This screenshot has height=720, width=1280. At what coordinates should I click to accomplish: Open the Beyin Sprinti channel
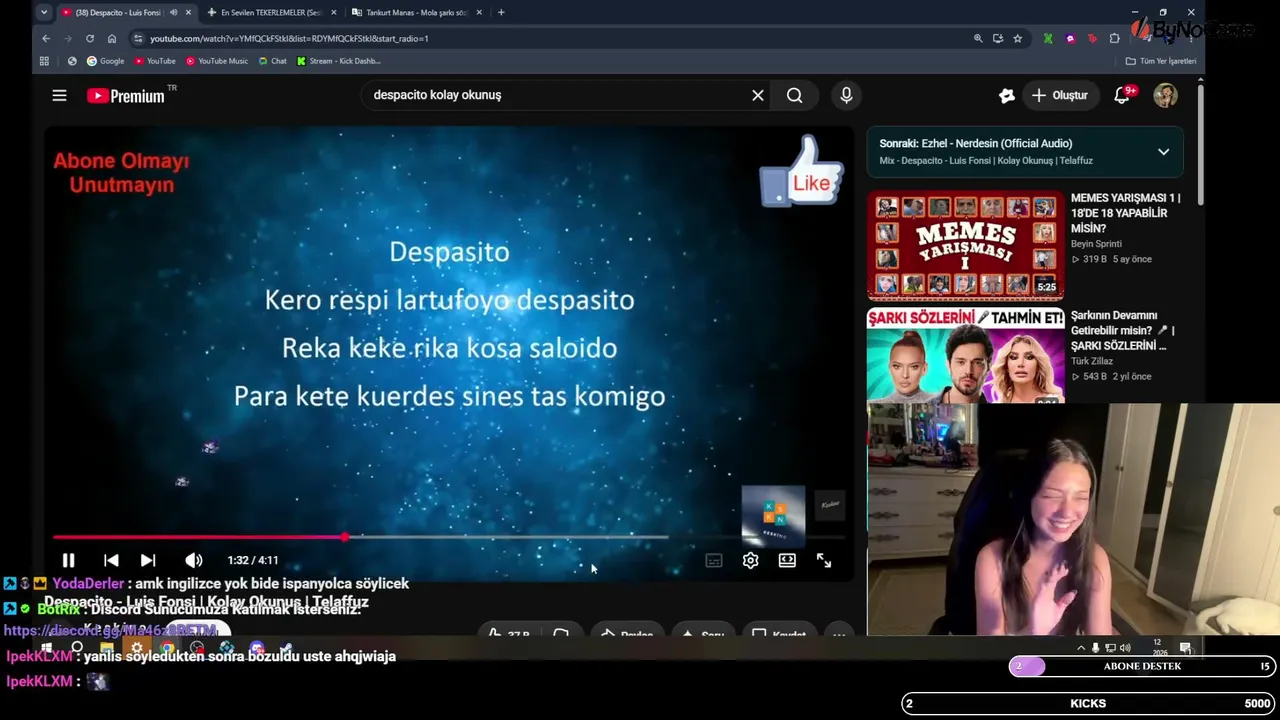tap(1097, 244)
